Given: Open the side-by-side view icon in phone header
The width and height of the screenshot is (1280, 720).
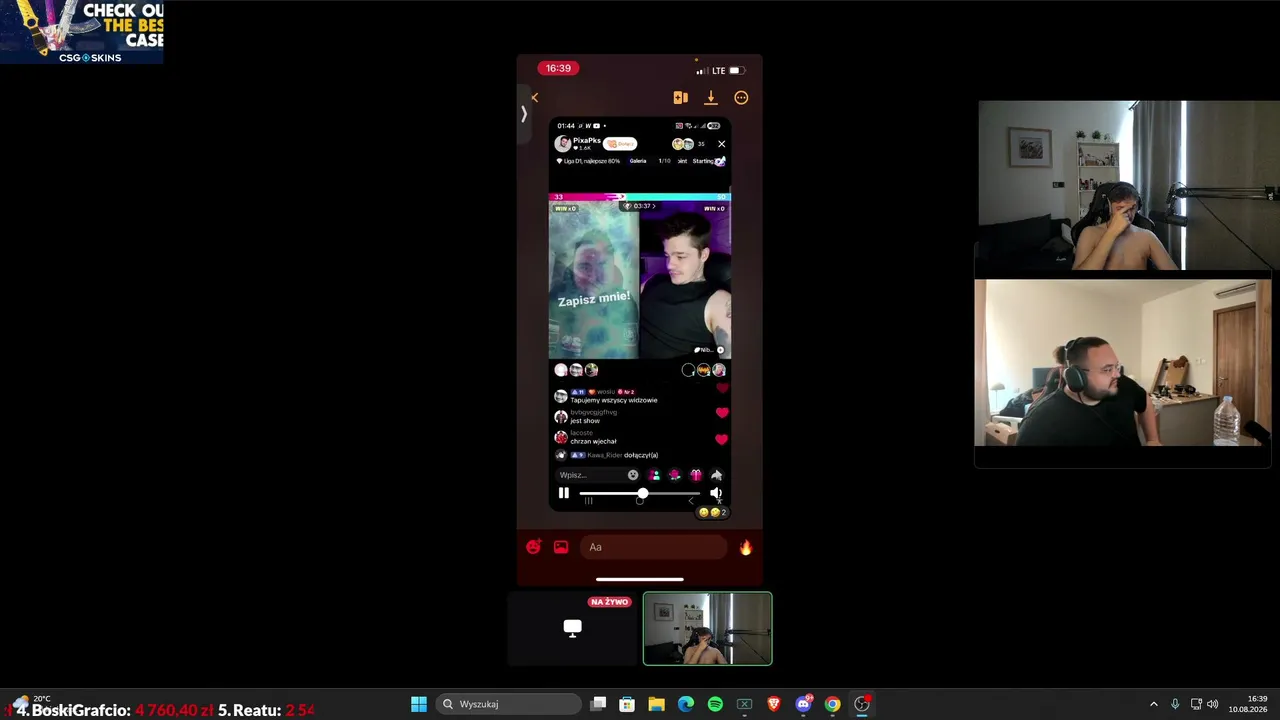Looking at the screenshot, I should click(x=680, y=98).
